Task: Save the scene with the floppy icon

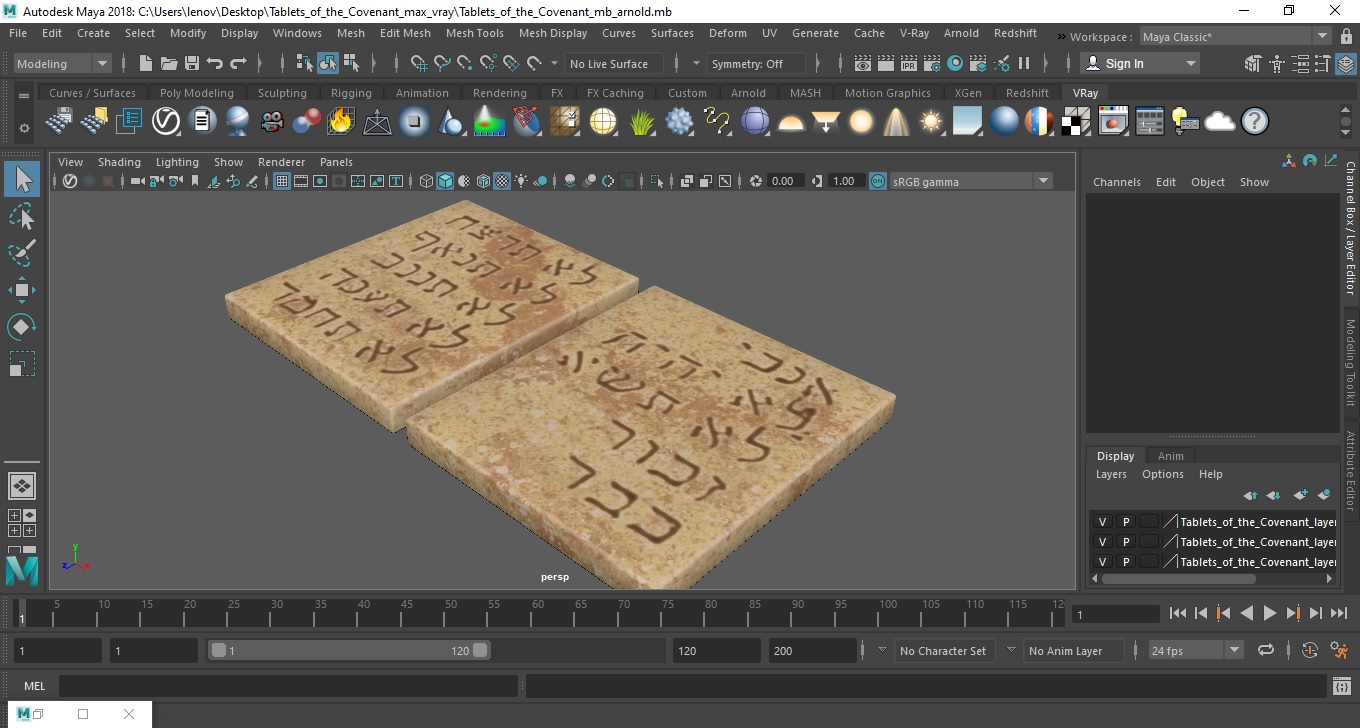Action: (x=192, y=63)
